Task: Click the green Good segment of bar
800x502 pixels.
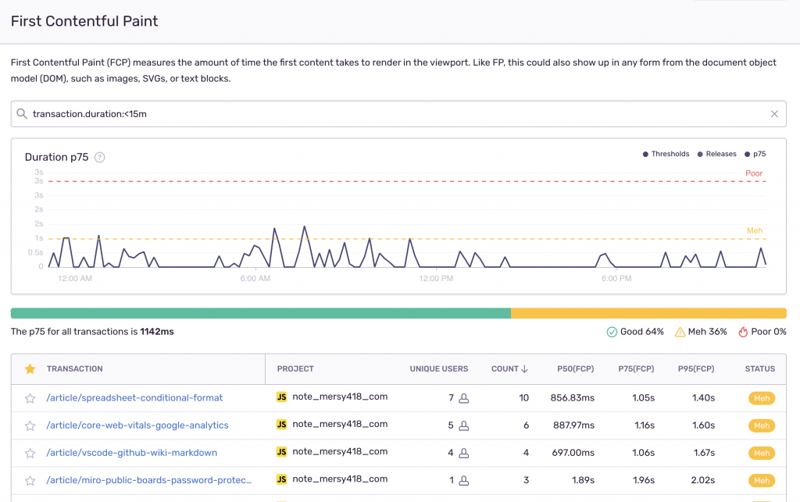Action: point(260,313)
